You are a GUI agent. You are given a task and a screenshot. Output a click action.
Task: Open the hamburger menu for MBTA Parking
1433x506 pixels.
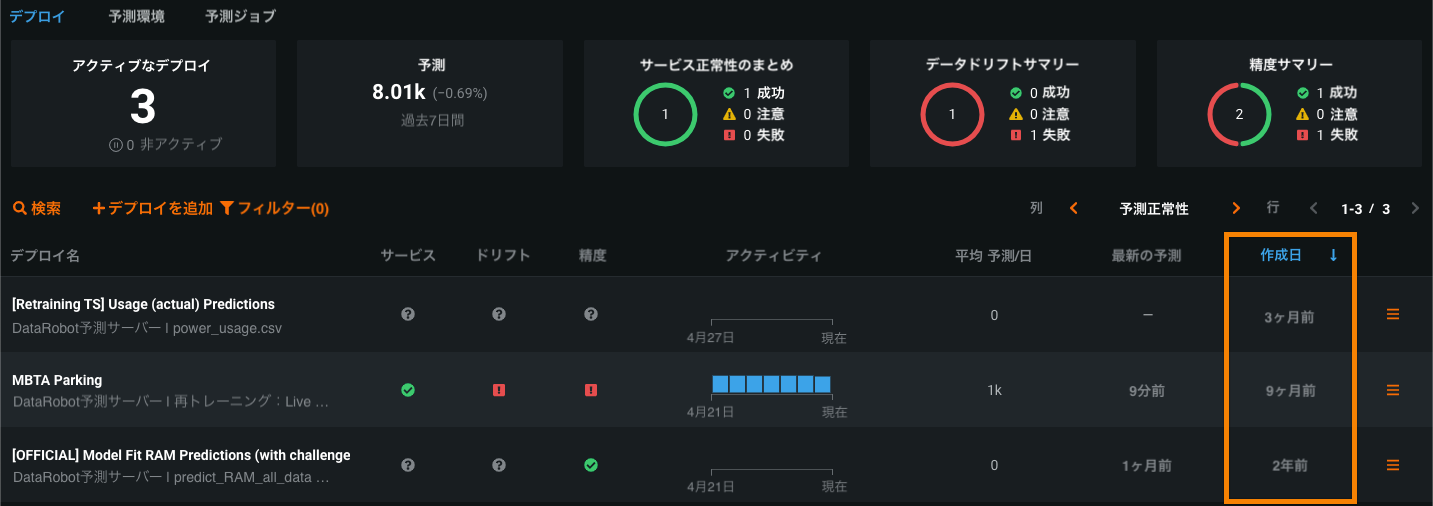pos(1392,390)
